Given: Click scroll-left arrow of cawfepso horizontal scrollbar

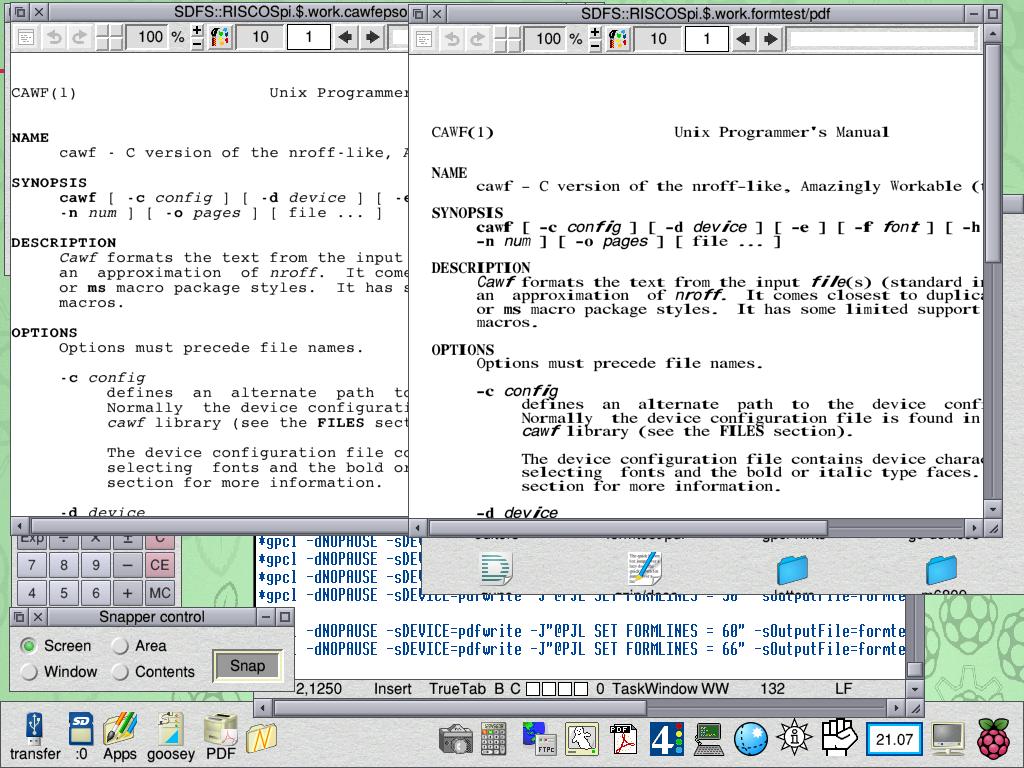Looking at the screenshot, I should click(20, 526).
